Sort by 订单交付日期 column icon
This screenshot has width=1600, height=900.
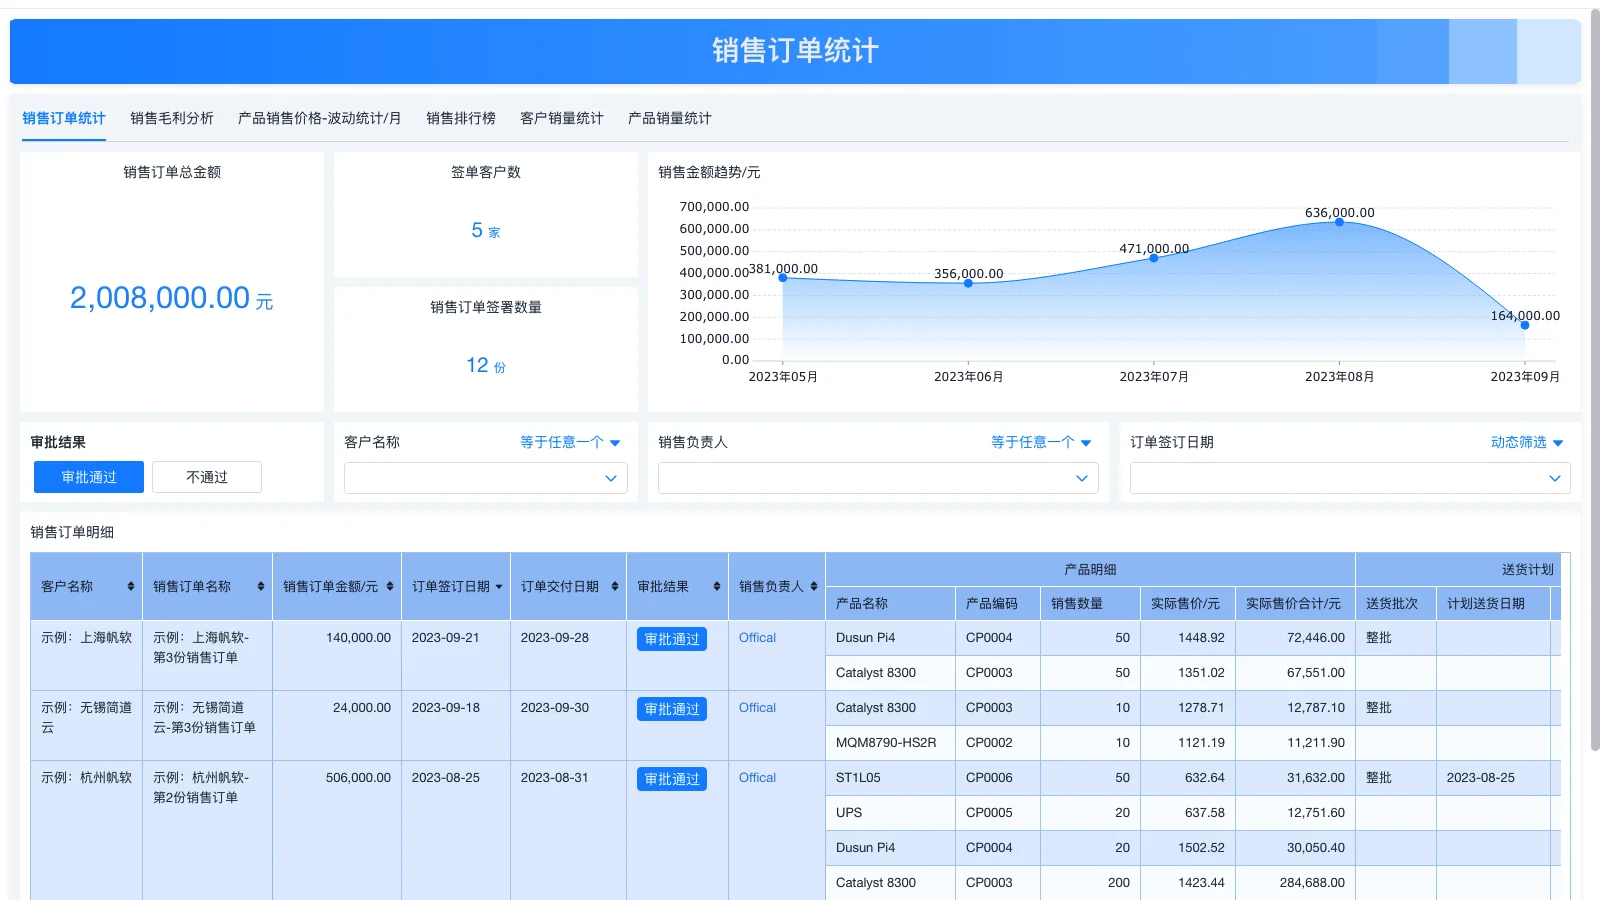pyautogui.click(x=614, y=587)
